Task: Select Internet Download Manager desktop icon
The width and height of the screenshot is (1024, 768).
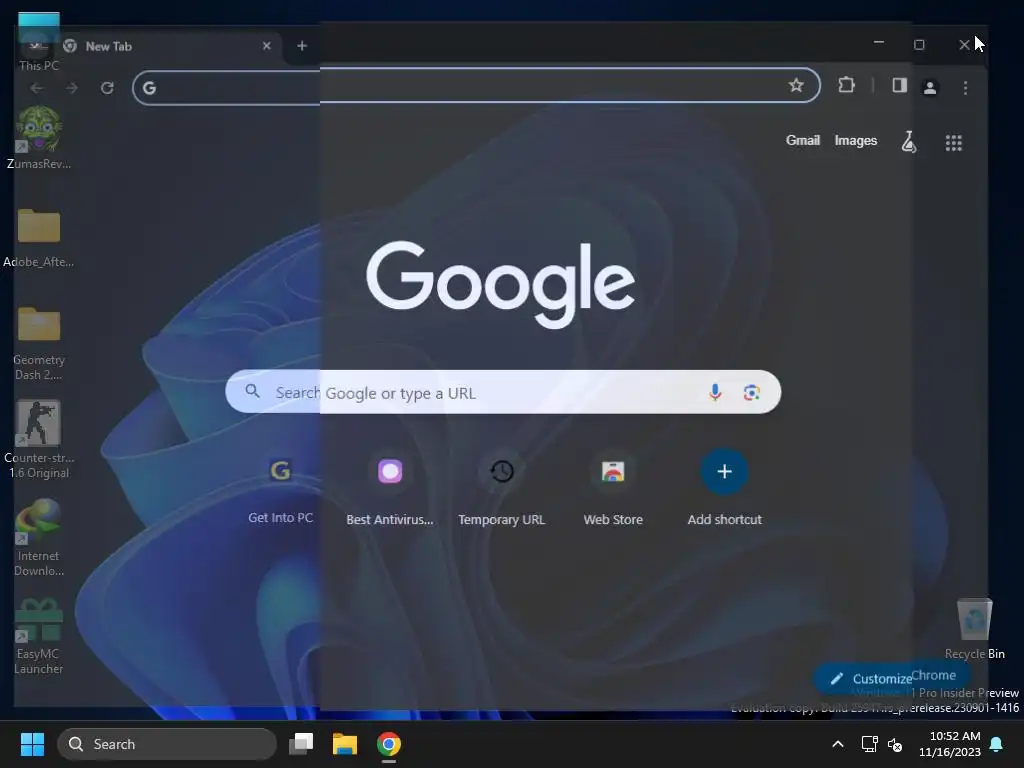Action: click(39, 538)
